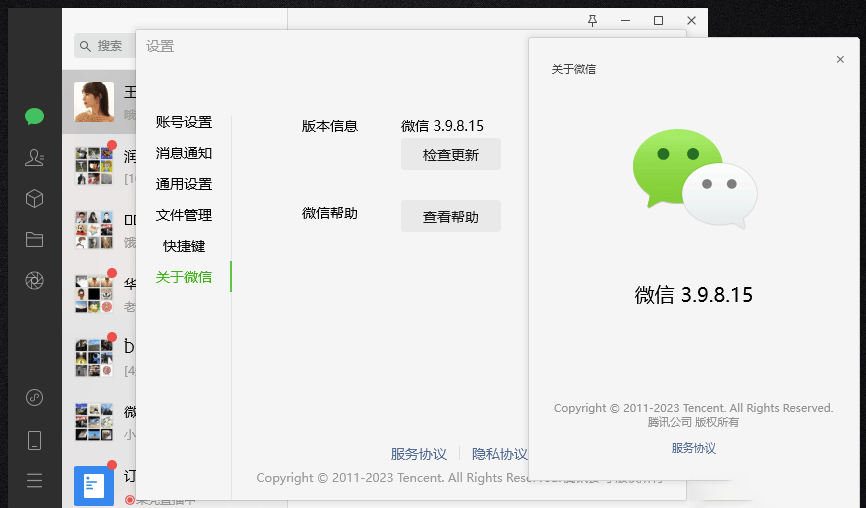Open the subscription account blue document avatar

click(94, 486)
